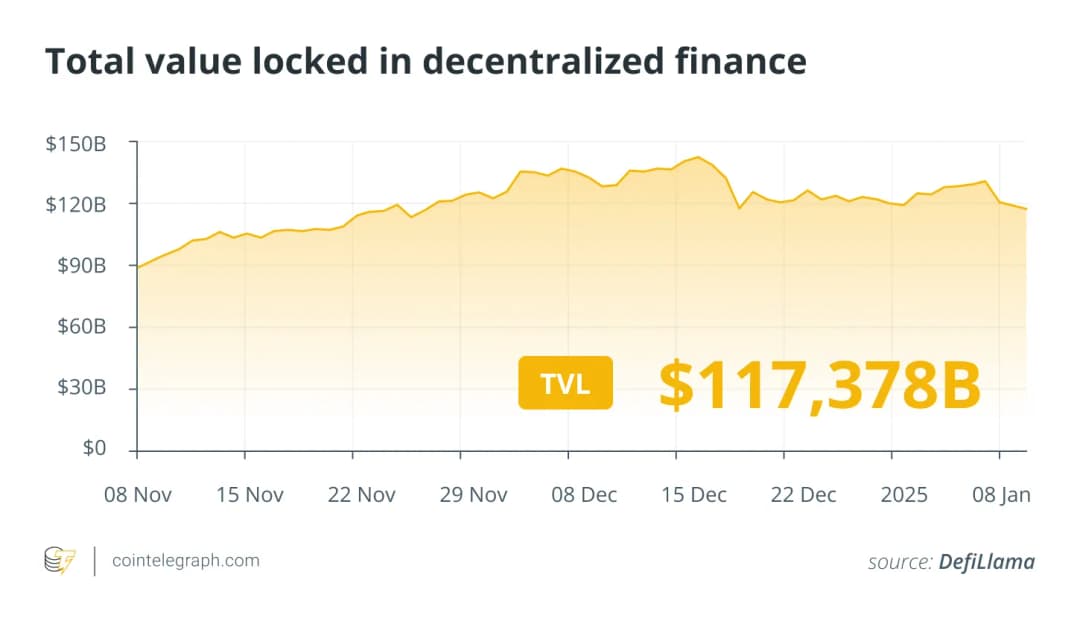Select the 08 Nov date label
The width and height of the screenshot is (1080, 621).
(x=140, y=494)
